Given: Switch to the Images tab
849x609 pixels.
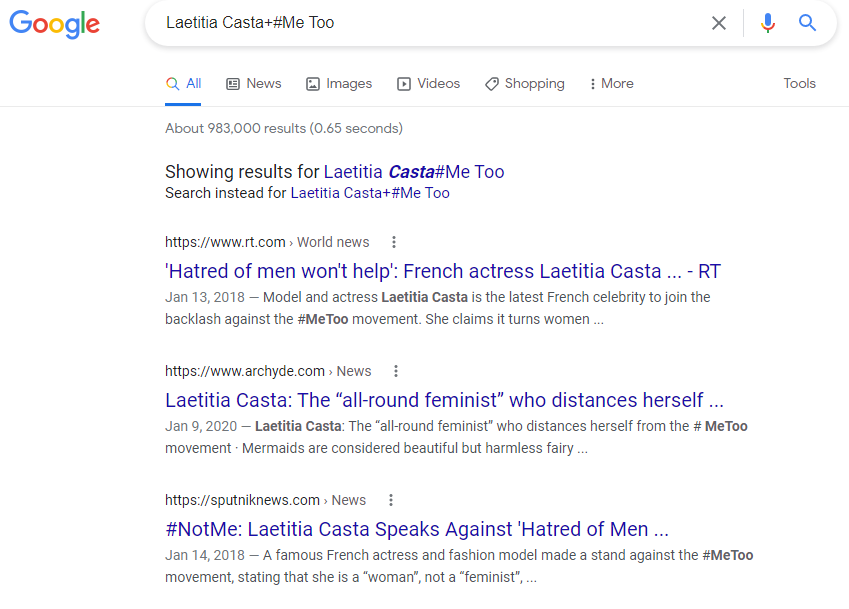Looking at the screenshot, I should pos(339,83).
